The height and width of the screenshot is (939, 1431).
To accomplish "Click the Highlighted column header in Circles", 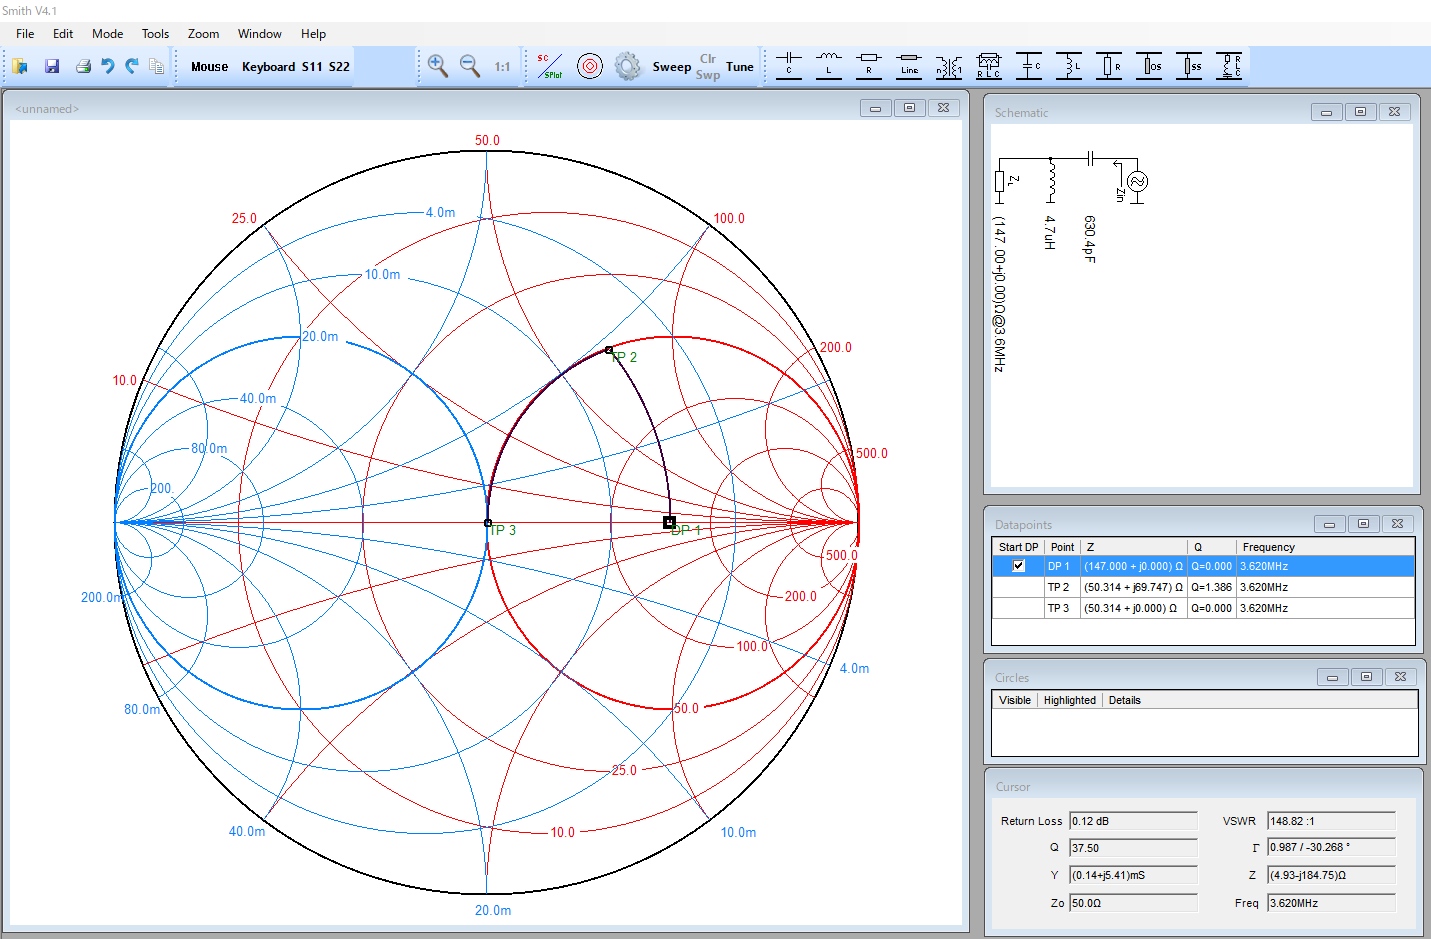I will [x=1070, y=700].
